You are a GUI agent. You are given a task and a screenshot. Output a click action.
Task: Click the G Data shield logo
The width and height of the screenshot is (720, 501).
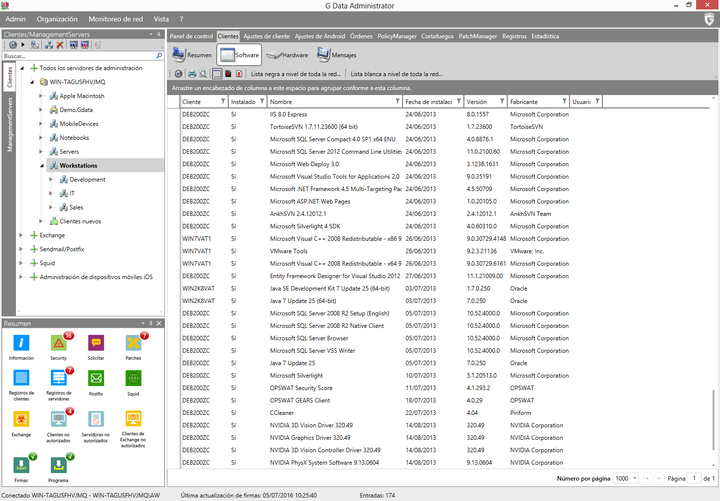[x=709, y=19]
